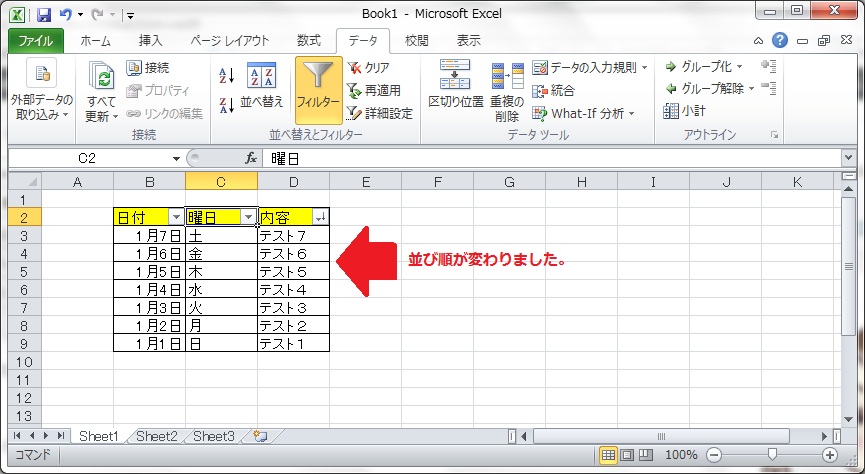The image size is (865, 474).
Task: Click the zoom out minus button
Action: tap(714, 455)
